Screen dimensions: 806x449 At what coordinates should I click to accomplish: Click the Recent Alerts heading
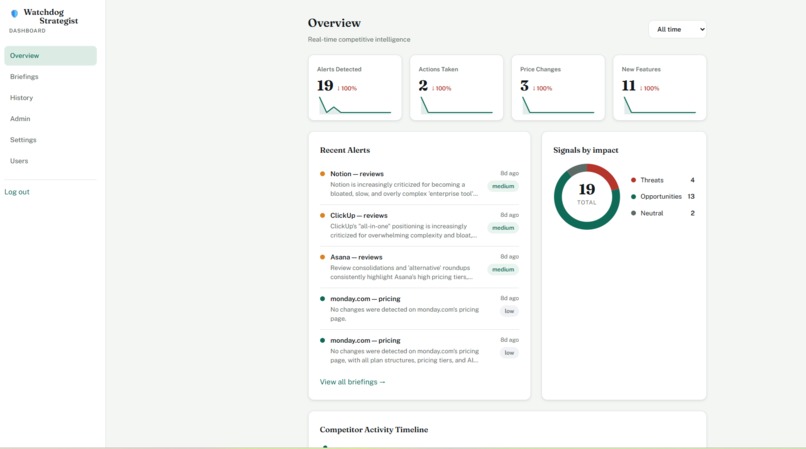[345, 150]
